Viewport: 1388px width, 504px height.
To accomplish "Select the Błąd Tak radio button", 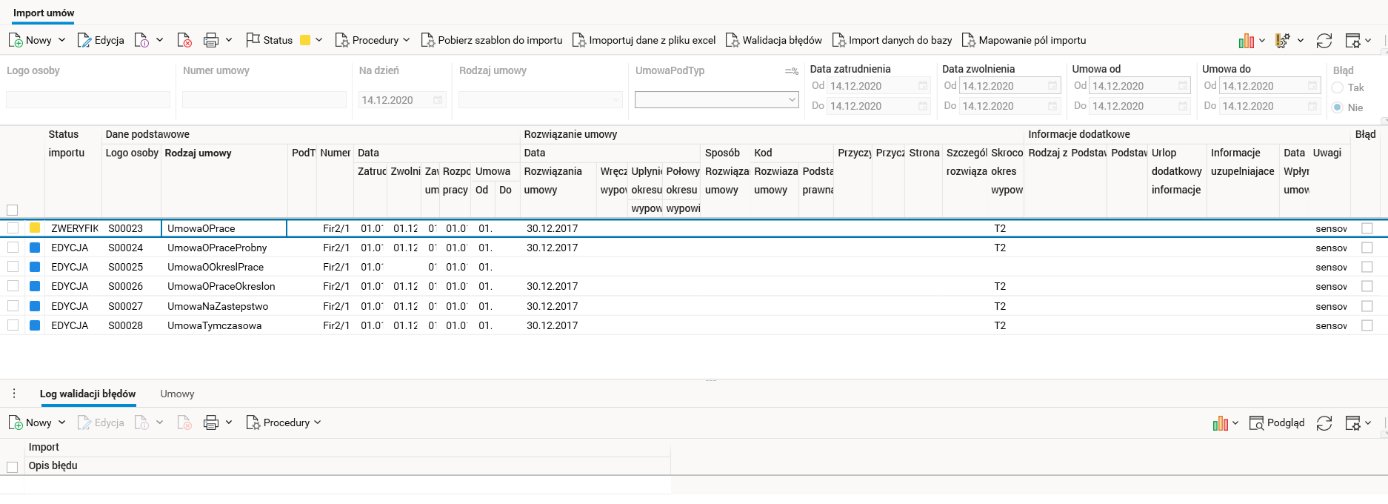I will [1337, 88].
